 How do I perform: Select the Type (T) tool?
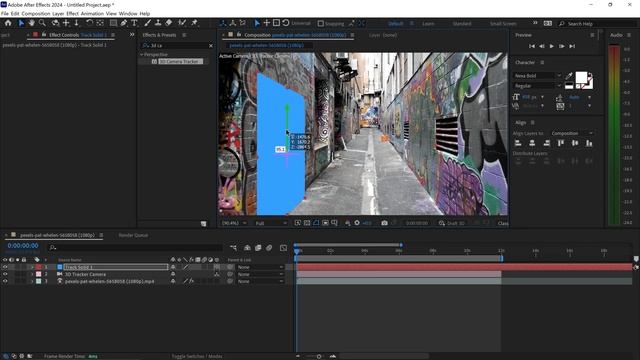[x=134, y=23]
